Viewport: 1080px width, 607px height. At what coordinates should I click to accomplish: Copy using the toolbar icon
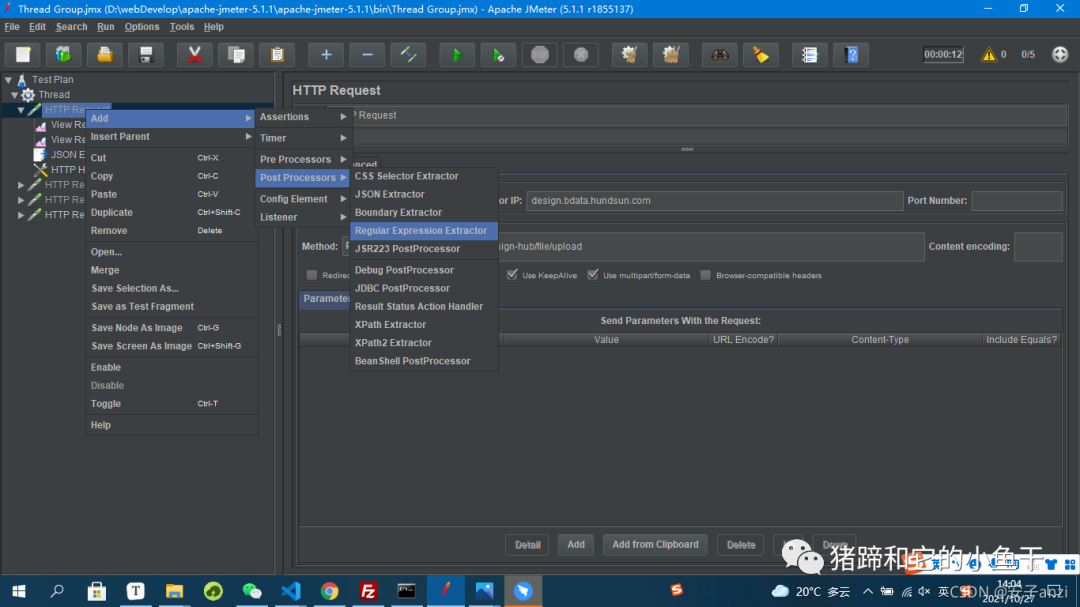point(236,54)
